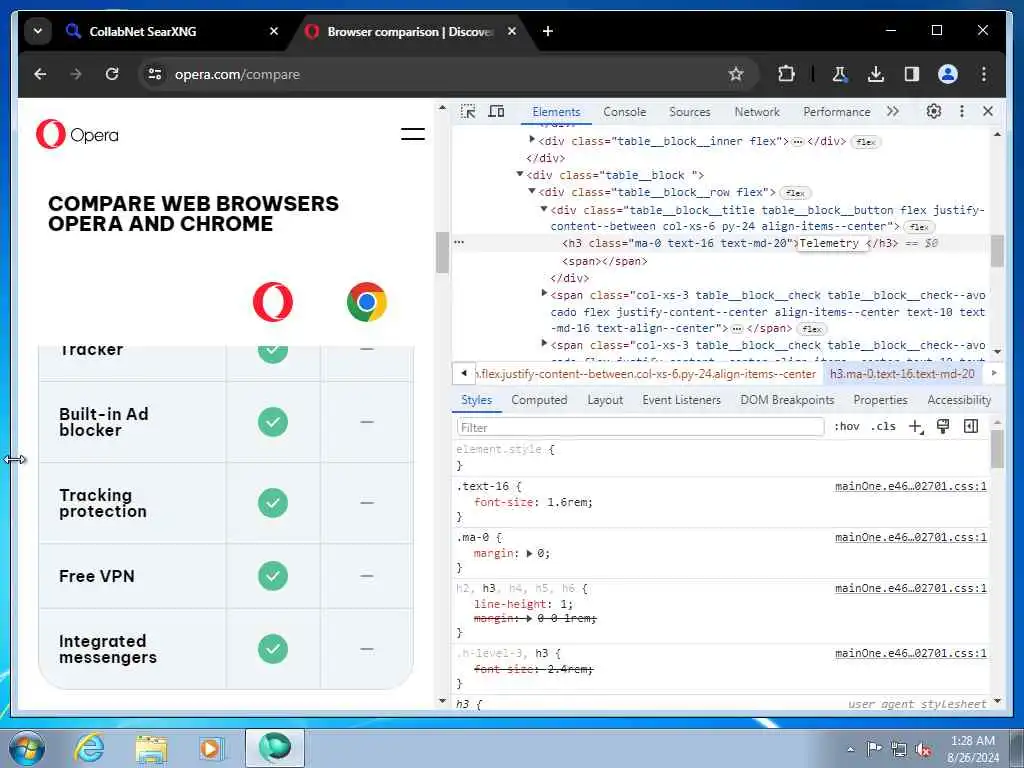Viewport: 1024px width, 768px height.
Task: Click the Chrome logo in comparison header
Action: (366, 302)
